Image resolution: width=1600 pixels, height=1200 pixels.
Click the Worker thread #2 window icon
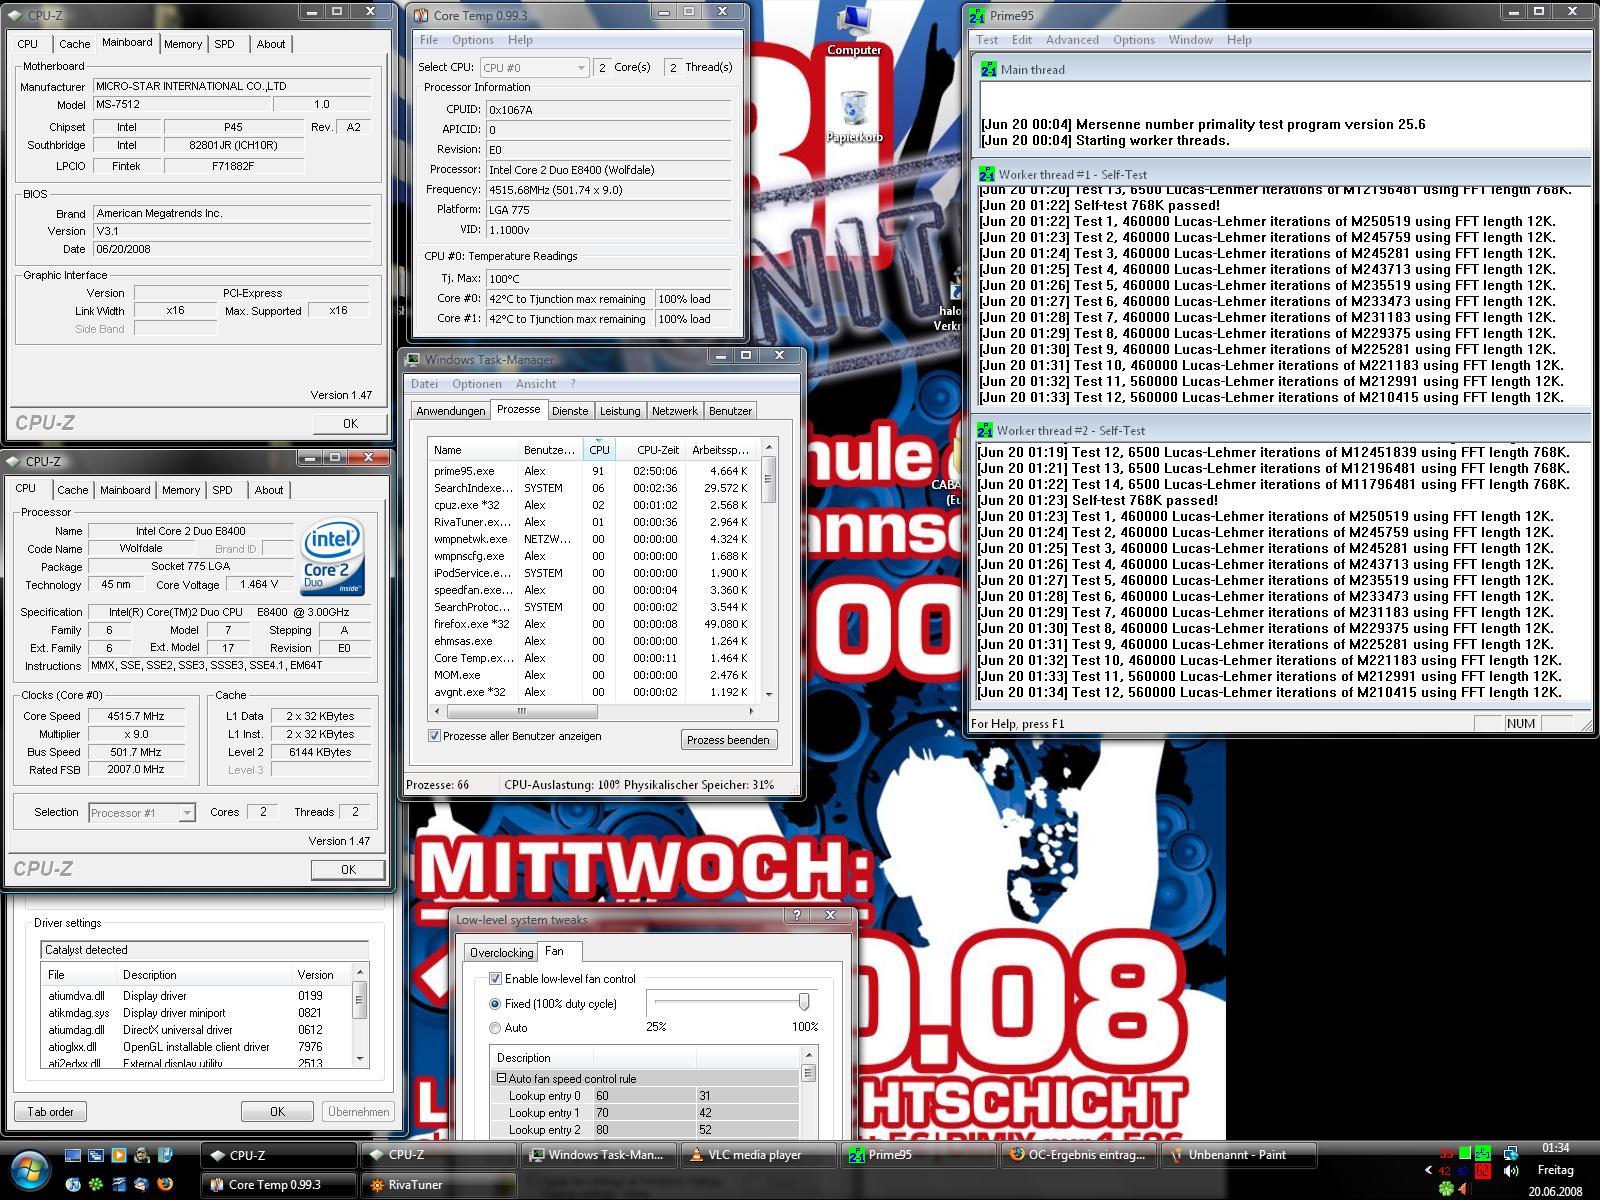tap(986, 430)
